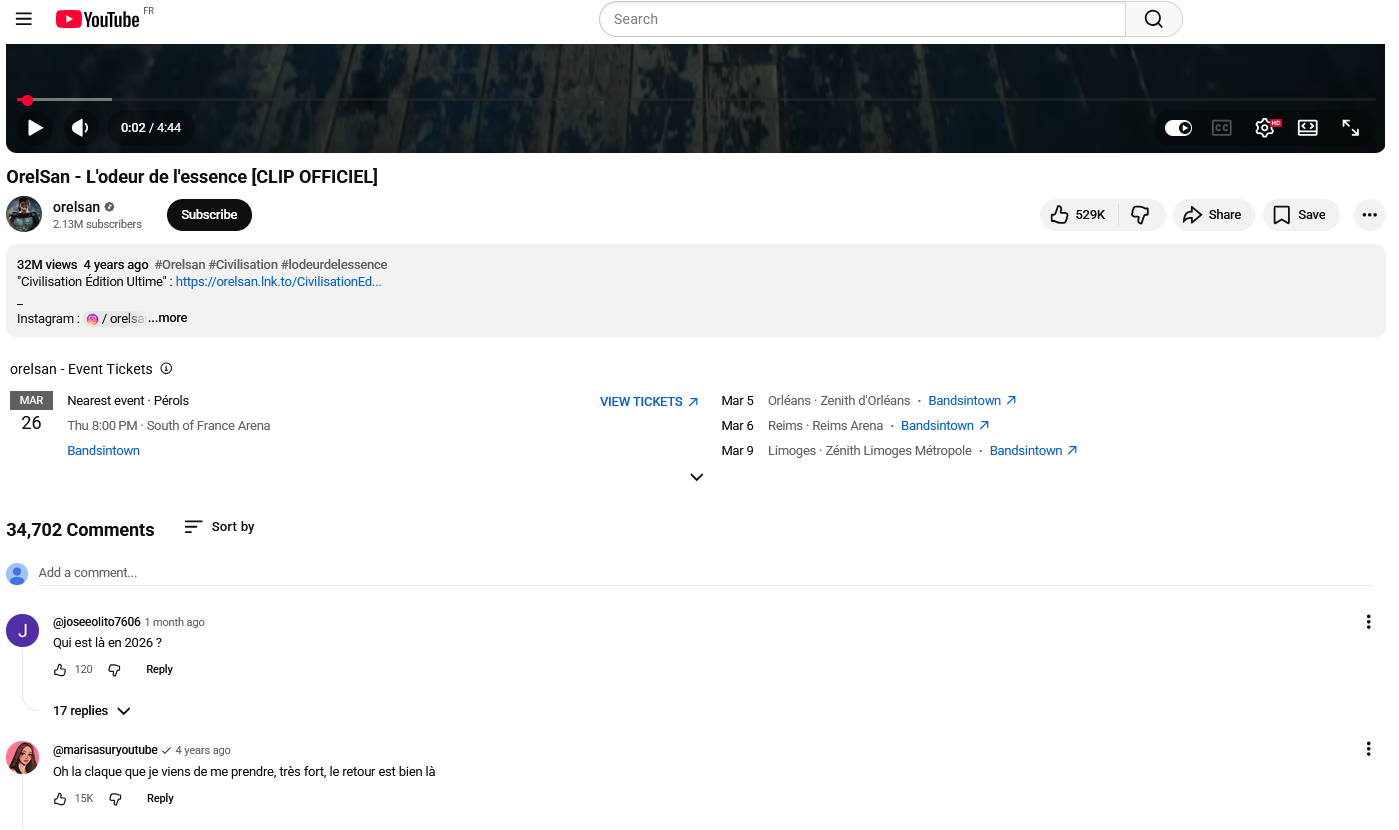Open the YouTube guide hamburger menu

[24, 19]
